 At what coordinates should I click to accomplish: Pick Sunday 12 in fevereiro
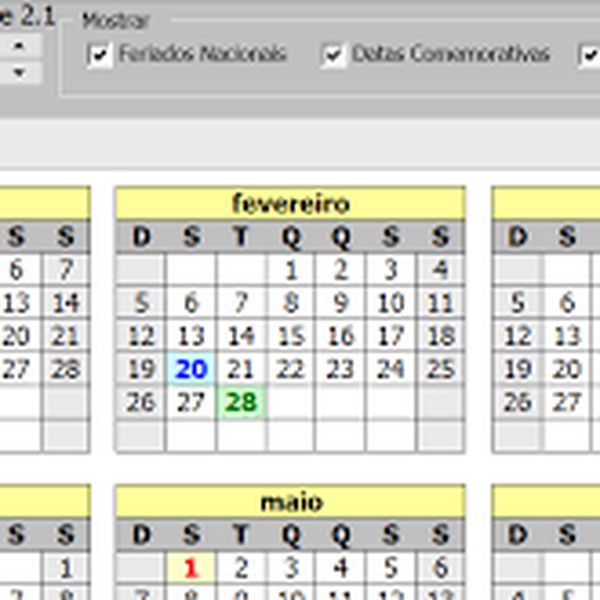pos(141,336)
